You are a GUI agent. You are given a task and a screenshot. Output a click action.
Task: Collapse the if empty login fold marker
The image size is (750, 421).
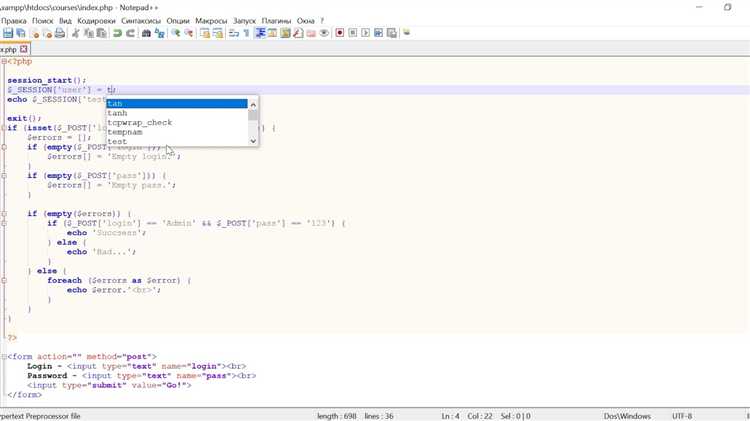point(4,147)
